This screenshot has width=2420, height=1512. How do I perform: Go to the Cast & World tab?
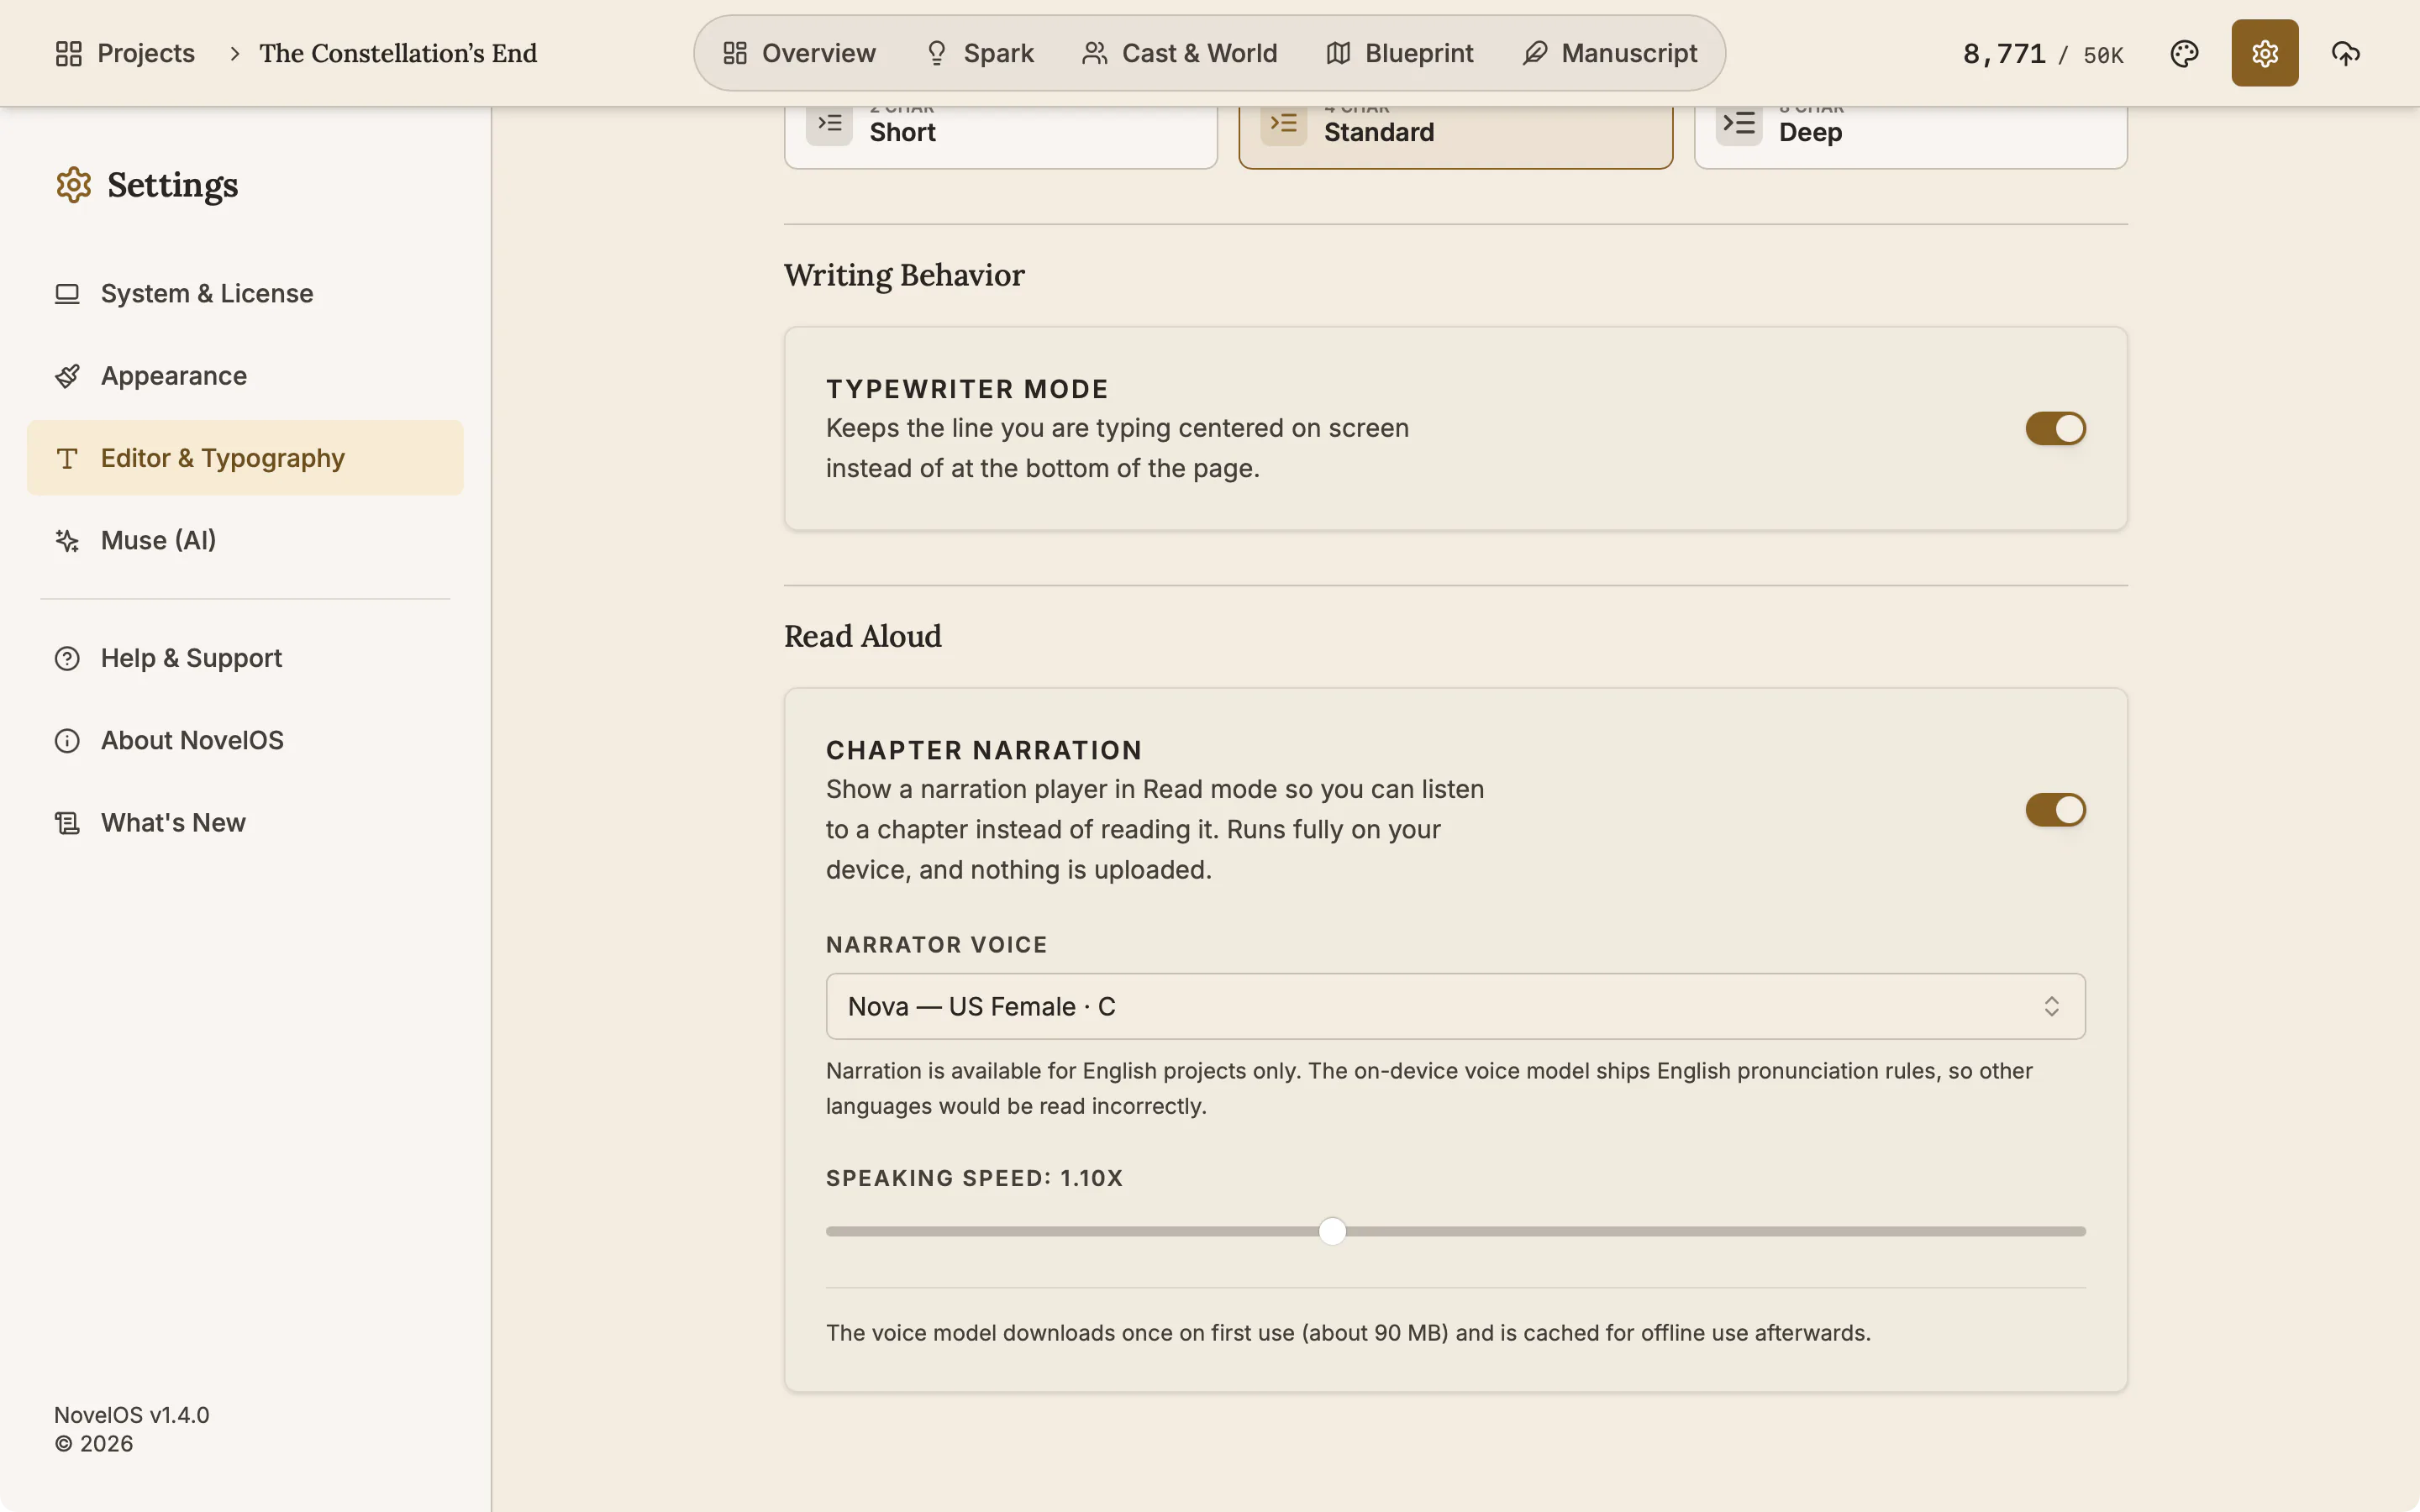coord(1180,53)
